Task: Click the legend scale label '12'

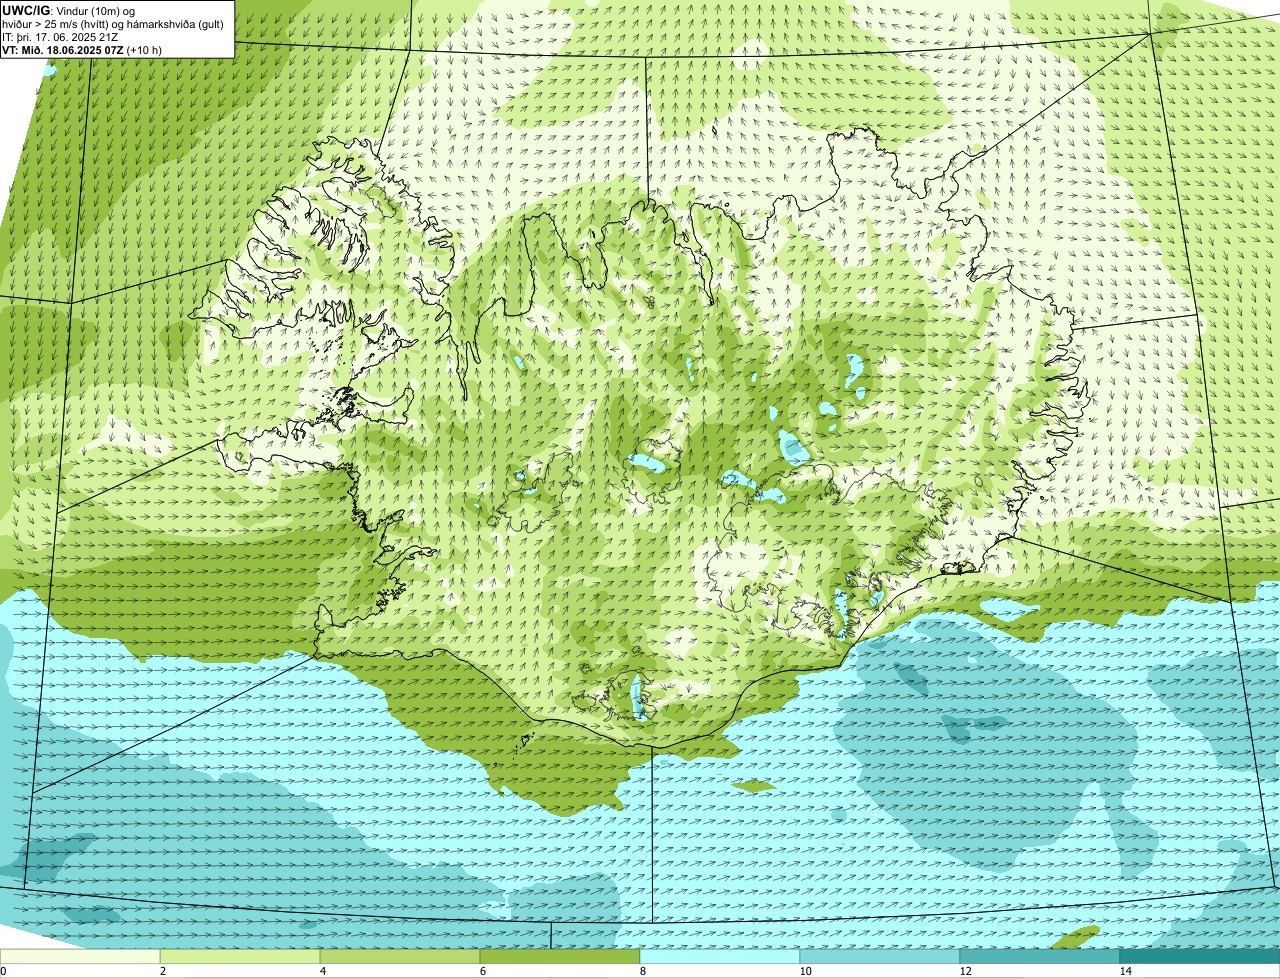Action: 965,971
